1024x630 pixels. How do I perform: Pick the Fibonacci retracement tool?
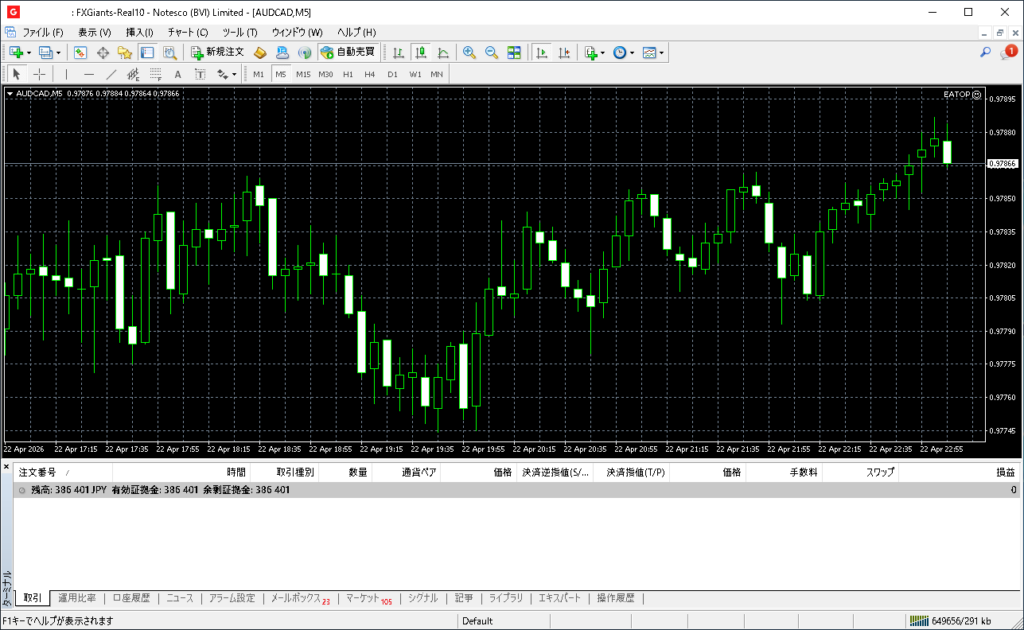click(x=155, y=74)
